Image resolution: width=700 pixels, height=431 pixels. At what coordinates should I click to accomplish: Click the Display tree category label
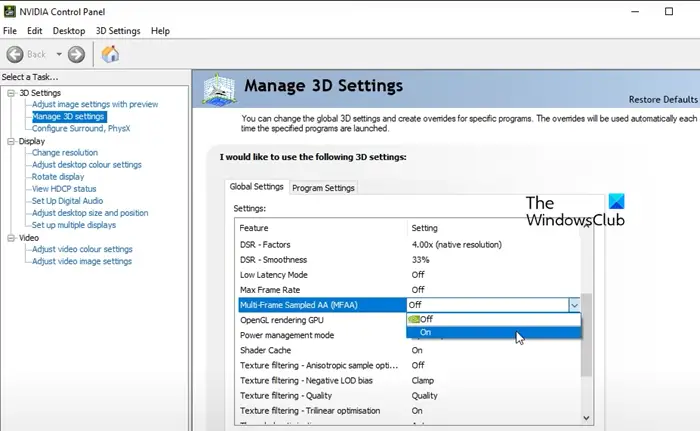tap(32, 141)
